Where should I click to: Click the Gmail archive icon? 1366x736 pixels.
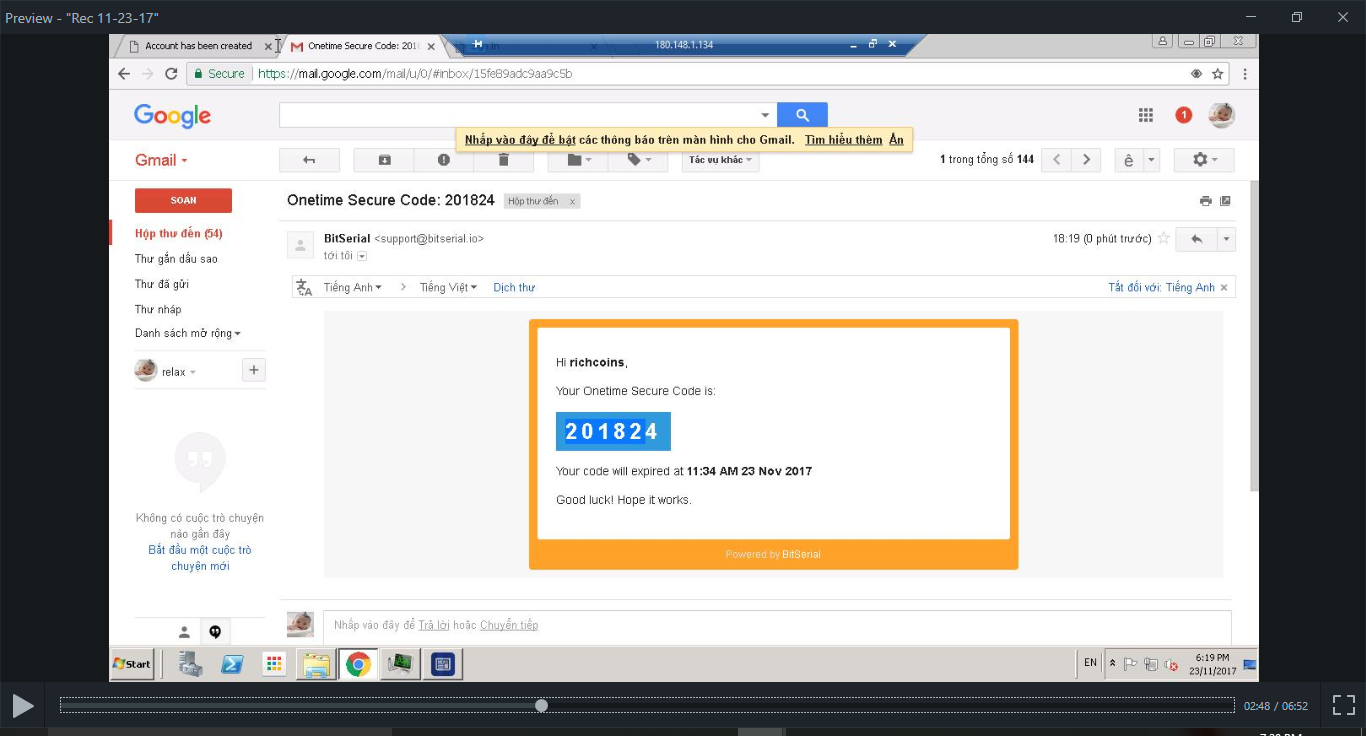click(x=385, y=160)
